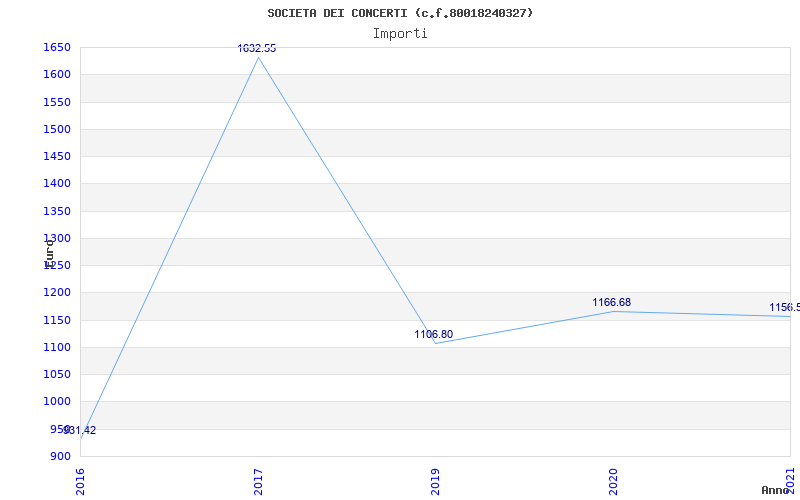800x500 pixels.
Task: Click the 2020 x-axis year label
Action: point(613,482)
